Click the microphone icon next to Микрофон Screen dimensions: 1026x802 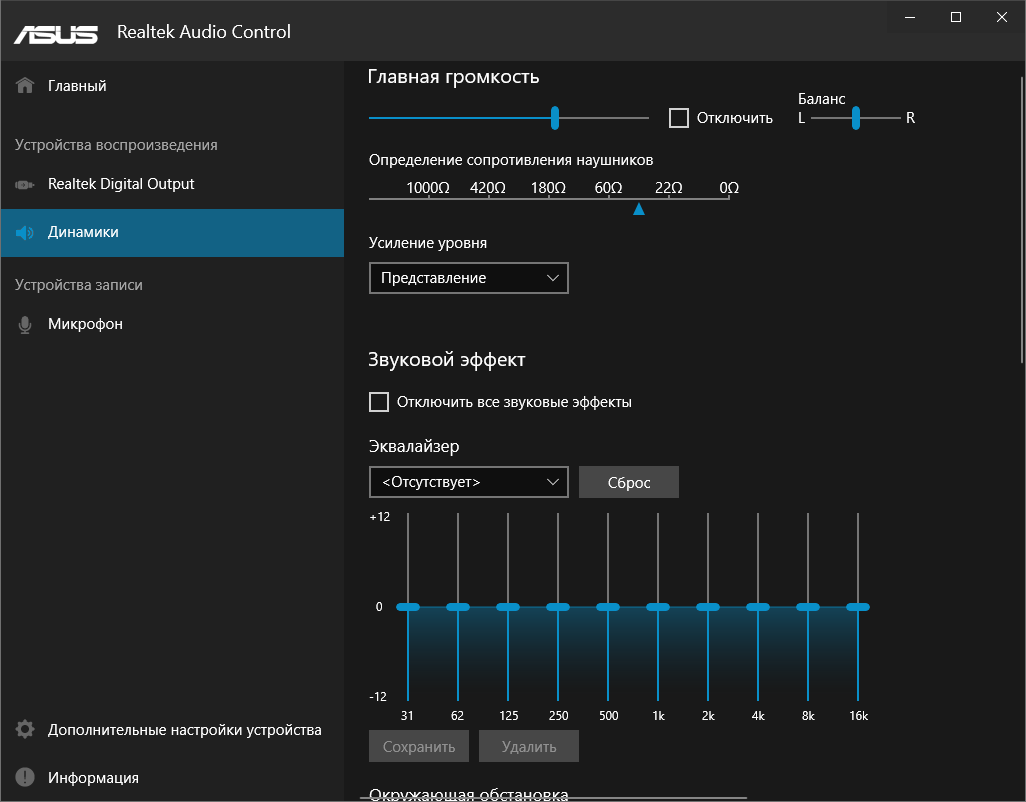24,324
